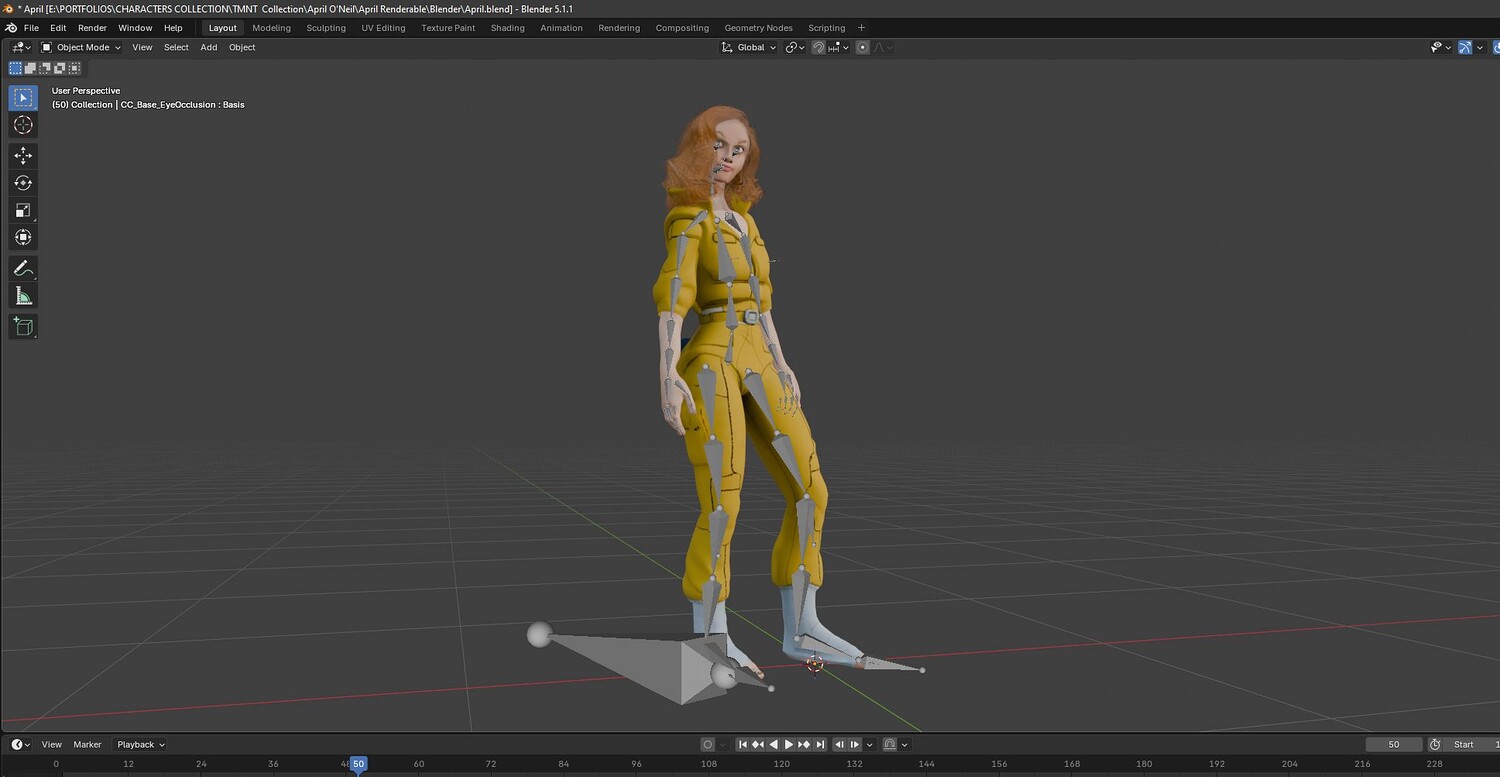This screenshot has width=1500, height=777.
Task: Open the timeline editor type dropdown
Action: (21, 745)
